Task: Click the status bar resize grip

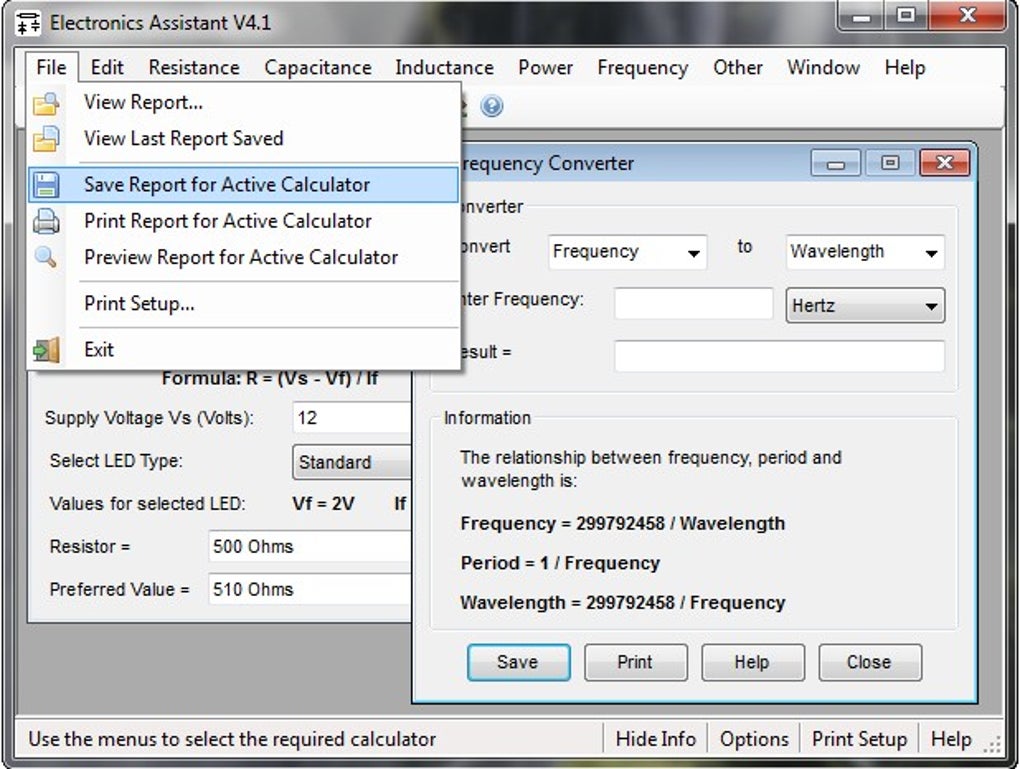Action: (991, 746)
